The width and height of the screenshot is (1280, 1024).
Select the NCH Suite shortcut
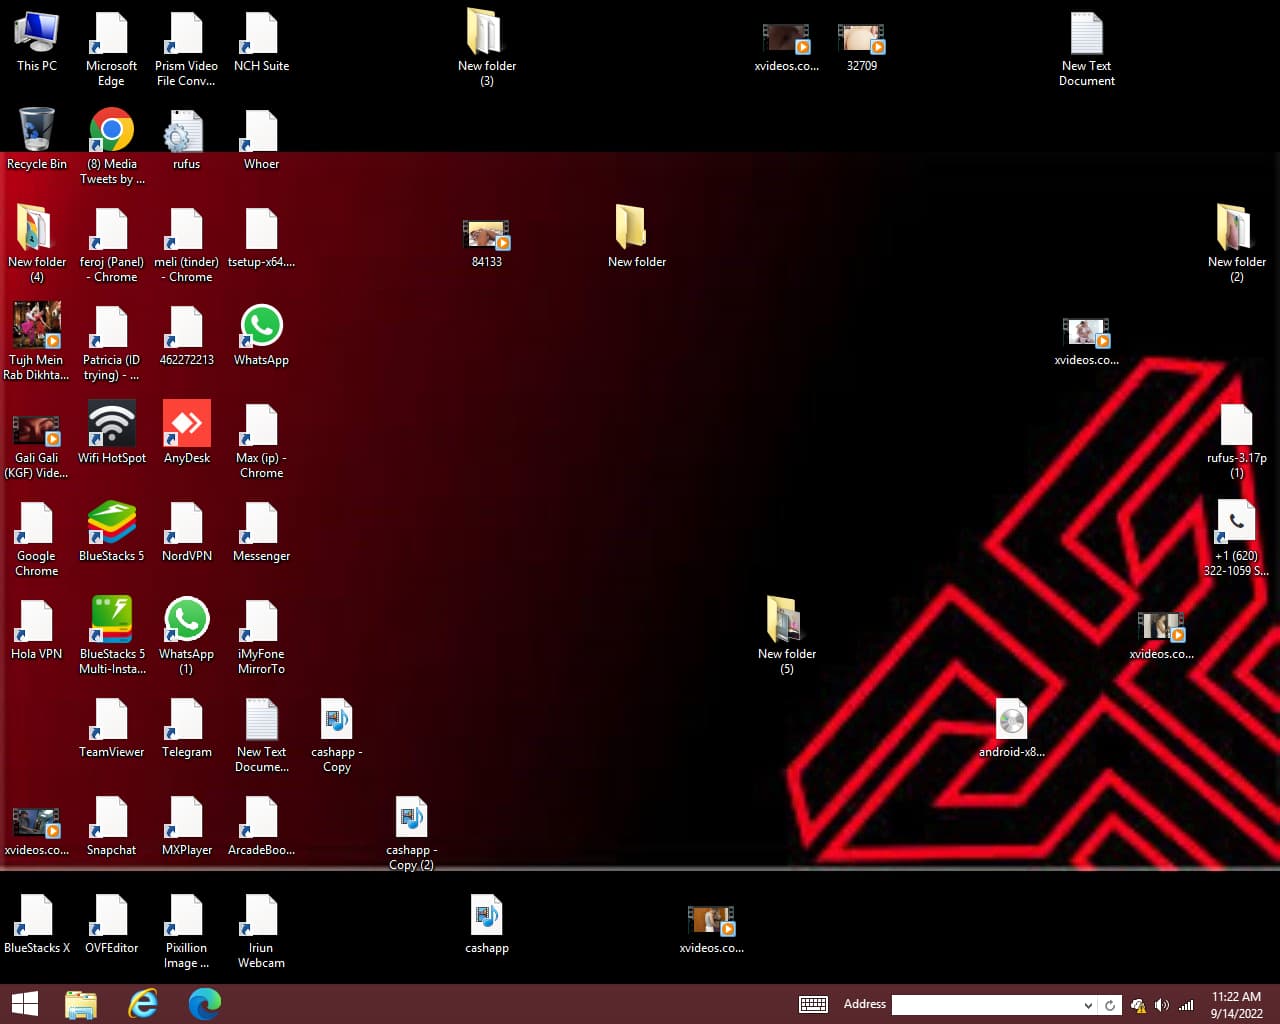pyautogui.click(x=261, y=42)
